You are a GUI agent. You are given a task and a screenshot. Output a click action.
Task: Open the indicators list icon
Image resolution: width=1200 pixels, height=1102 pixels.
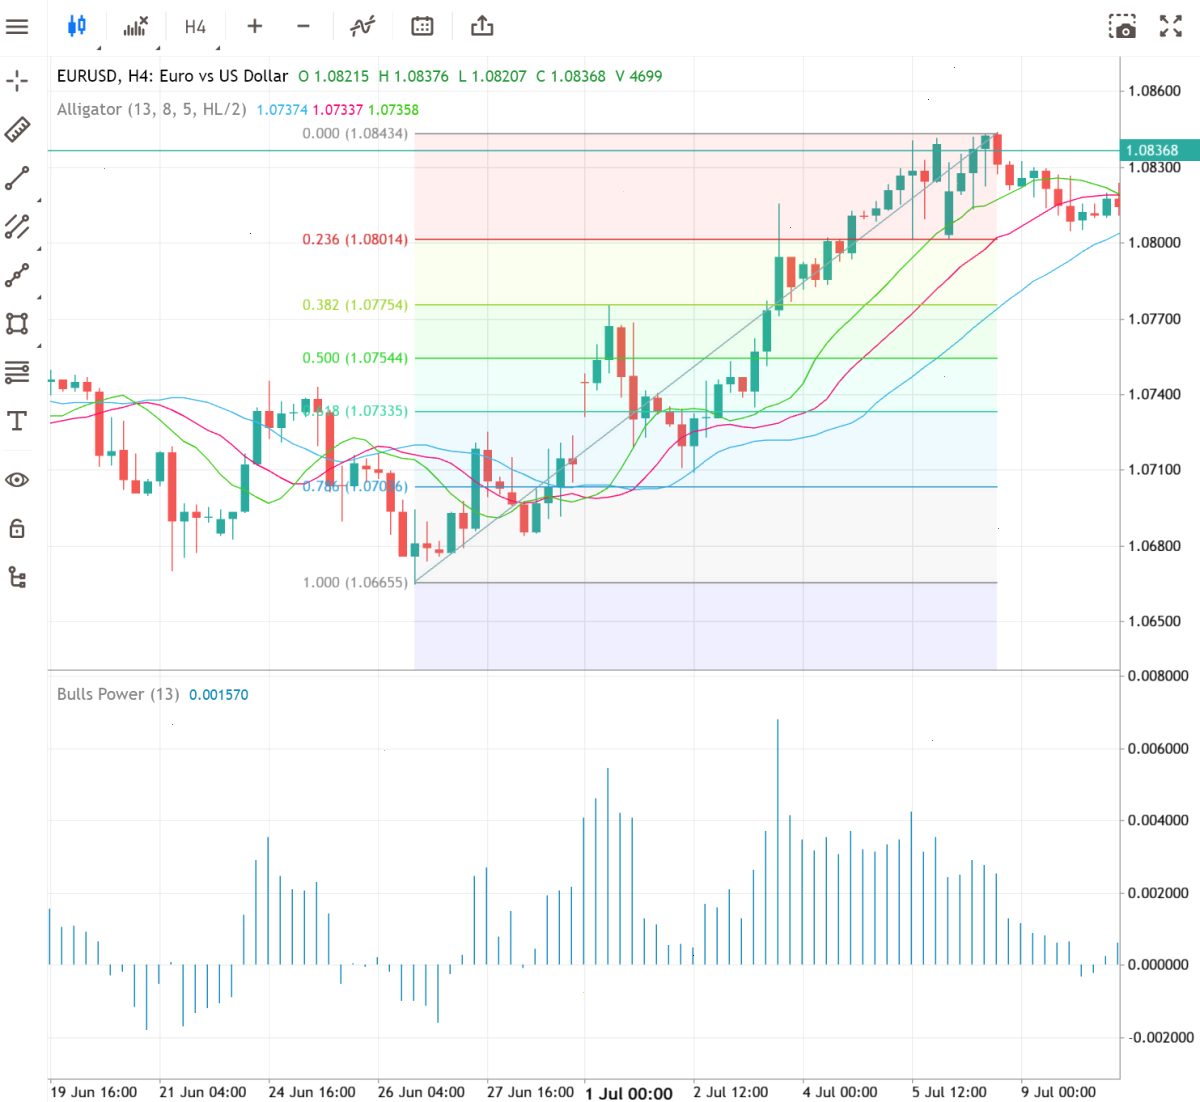(x=136, y=26)
